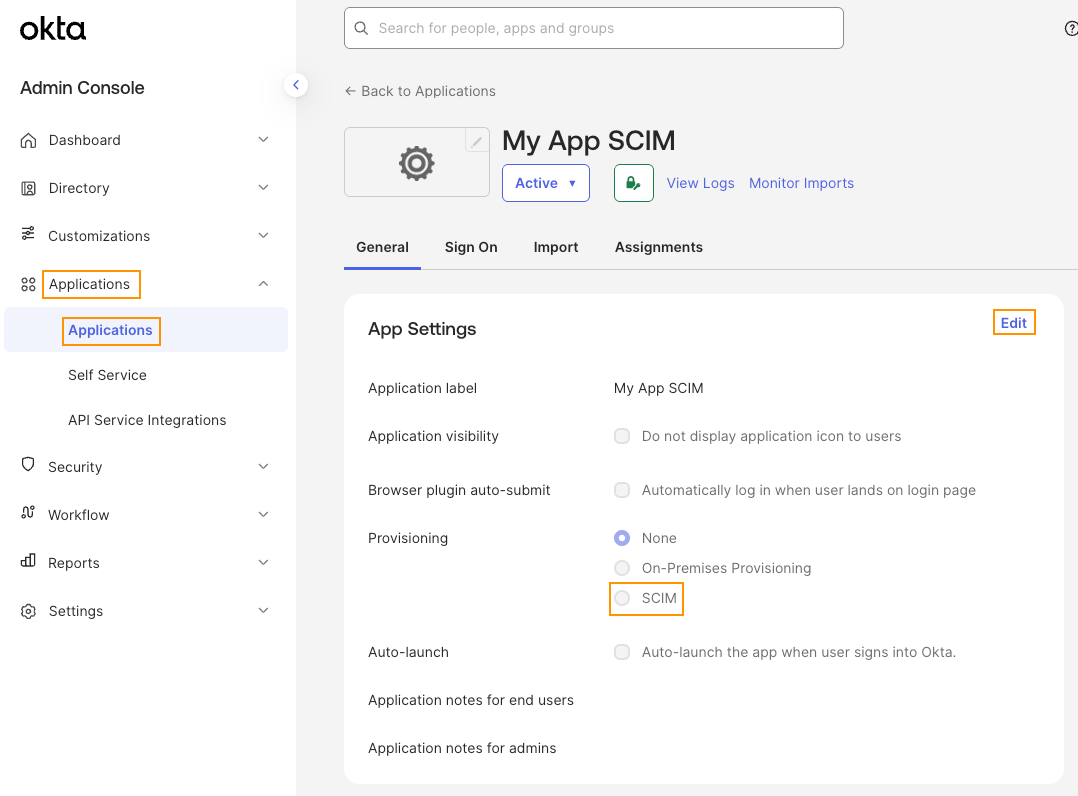Viewport: 1078px width, 796px height.
Task: Open the help question mark icon
Action: [1071, 28]
